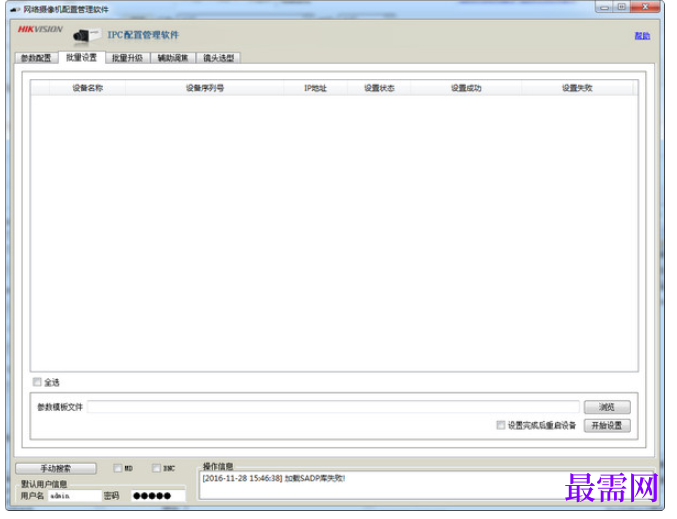Click the 设置成功 column header
The image size is (677, 519).
click(x=466, y=88)
